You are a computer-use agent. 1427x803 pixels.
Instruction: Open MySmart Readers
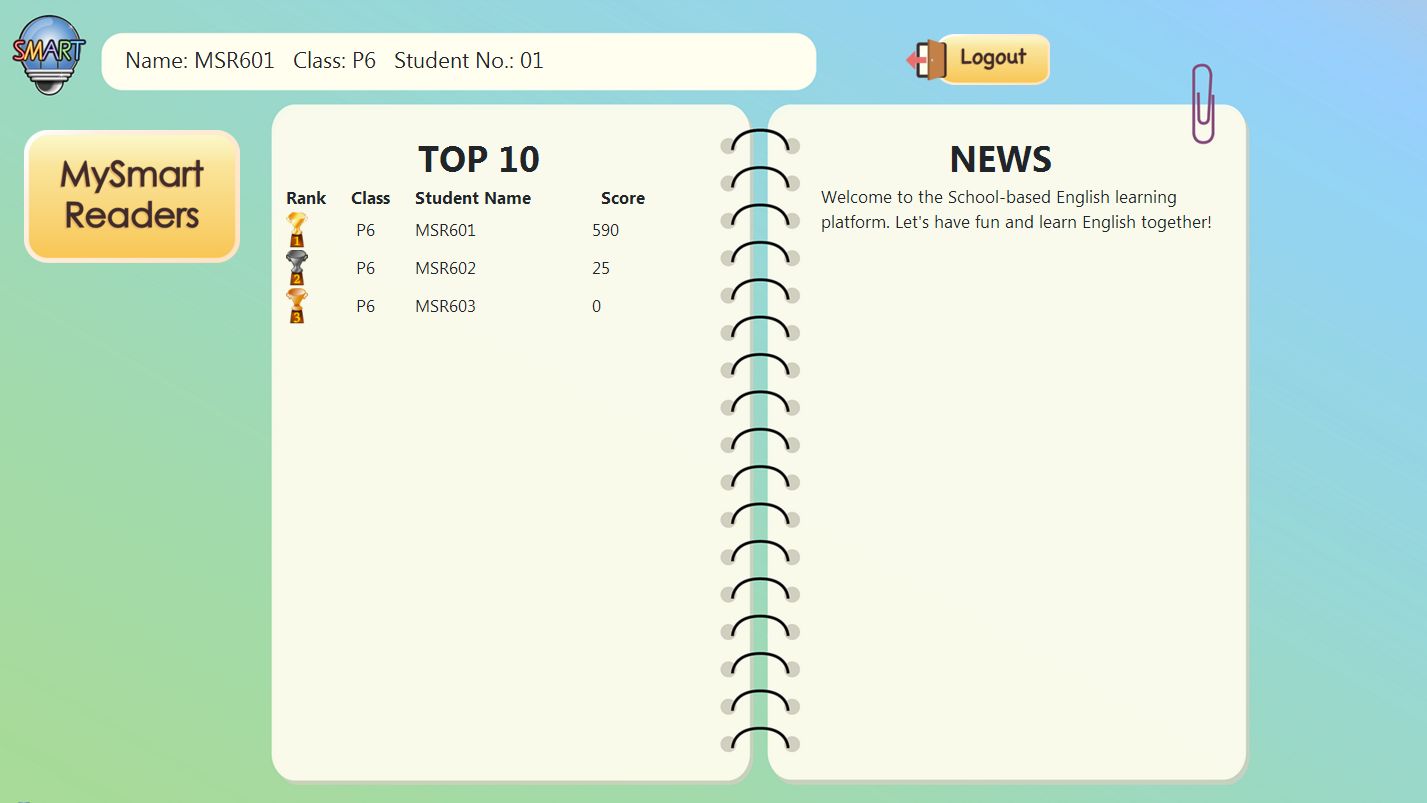click(x=132, y=196)
